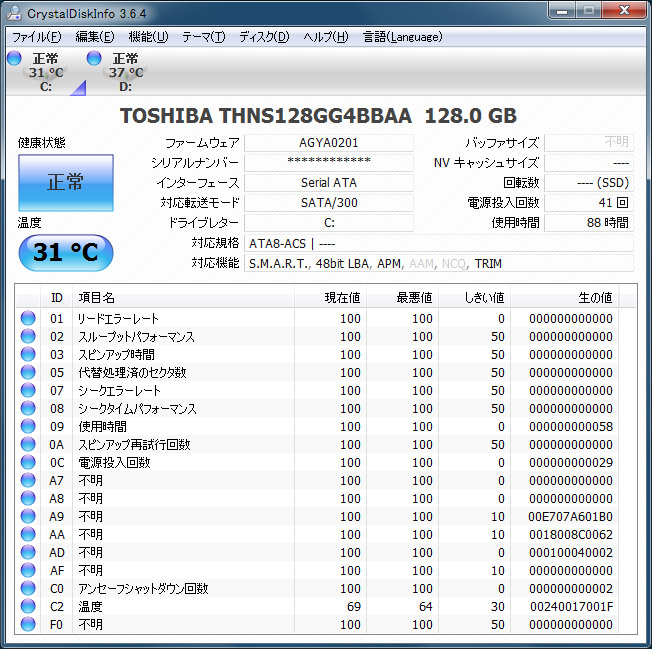Open the 機能(U) menu
The width and height of the screenshot is (652, 649).
point(148,37)
